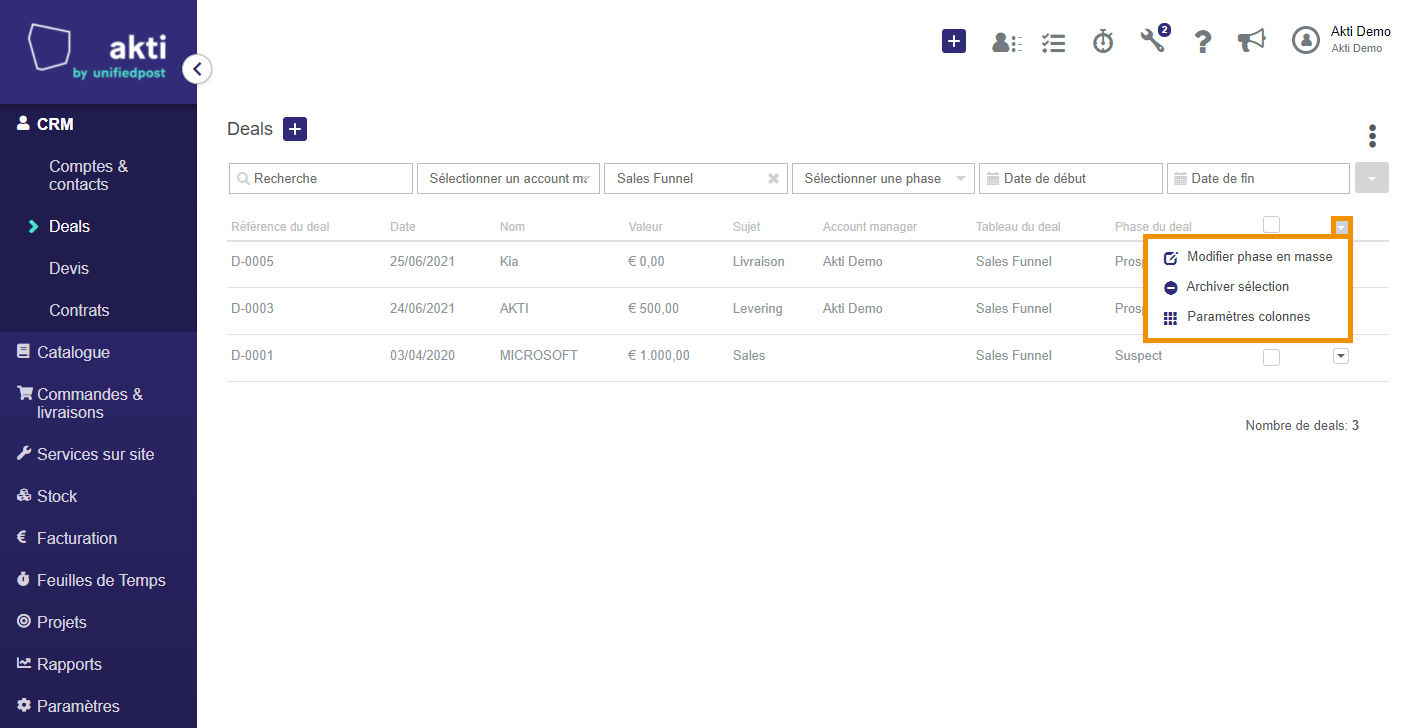1401x728 pixels.
Task: Toggle the select-all checkbox in table header
Action: [x=1271, y=225]
